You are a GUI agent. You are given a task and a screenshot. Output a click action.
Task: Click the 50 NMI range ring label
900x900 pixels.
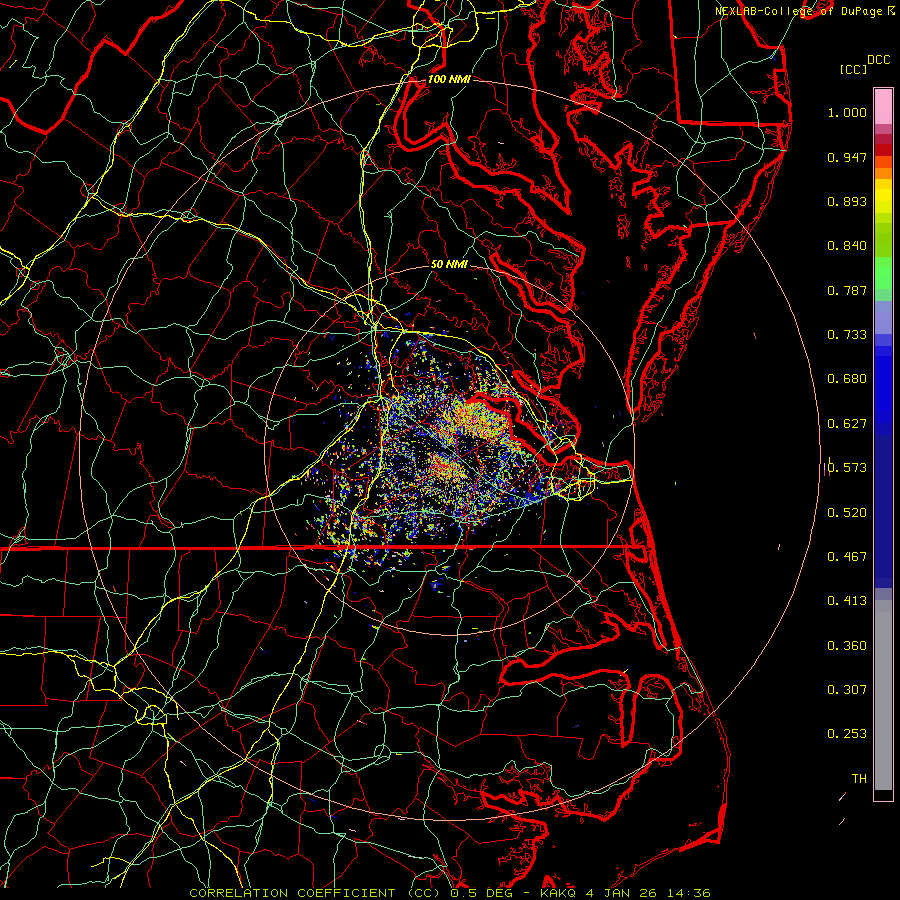pos(449,264)
